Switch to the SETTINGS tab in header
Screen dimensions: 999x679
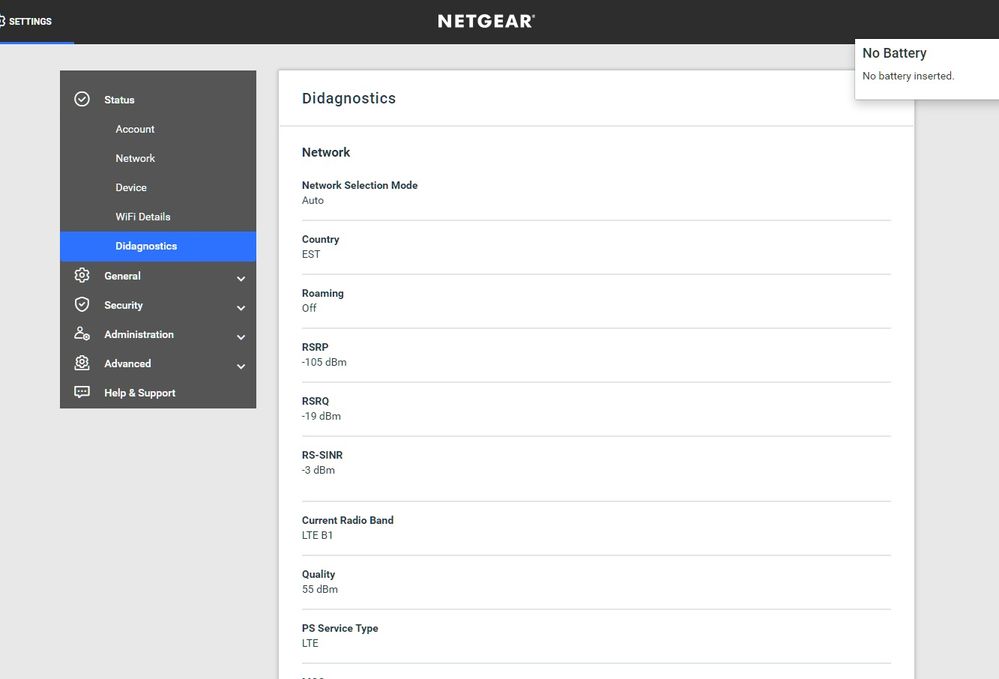[30, 21]
